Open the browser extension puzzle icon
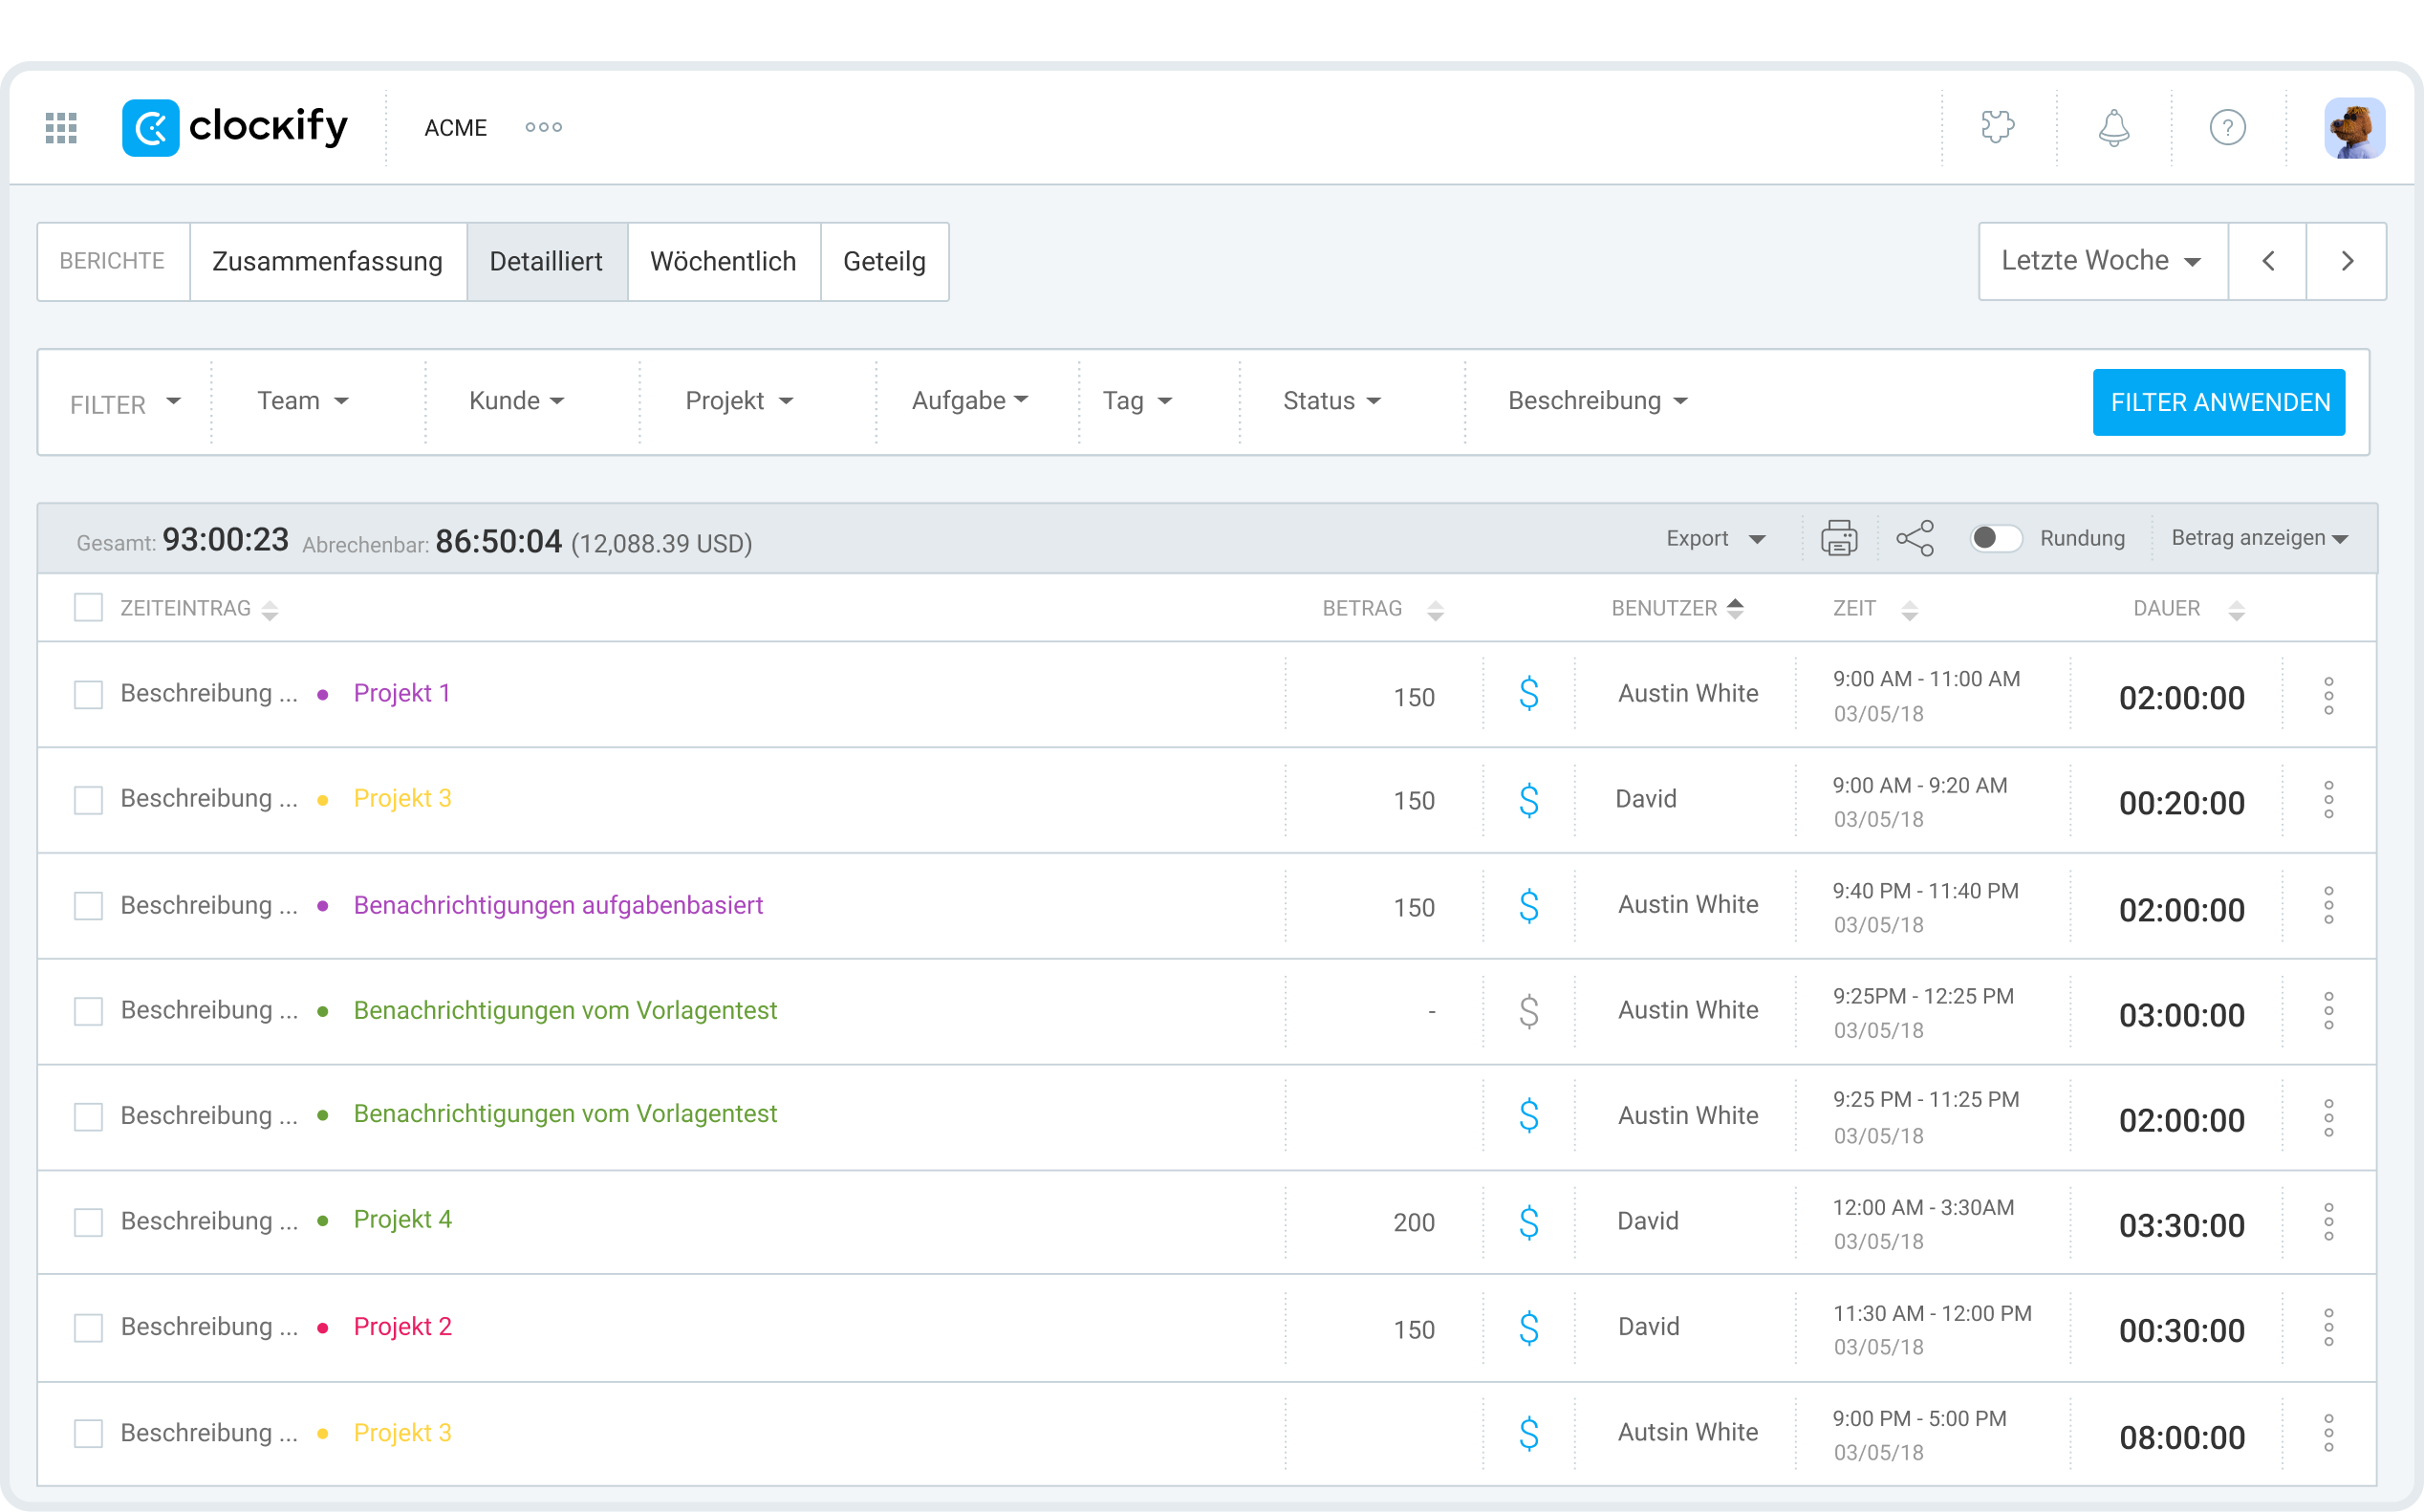The image size is (2424, 1512). point(1997,127)
